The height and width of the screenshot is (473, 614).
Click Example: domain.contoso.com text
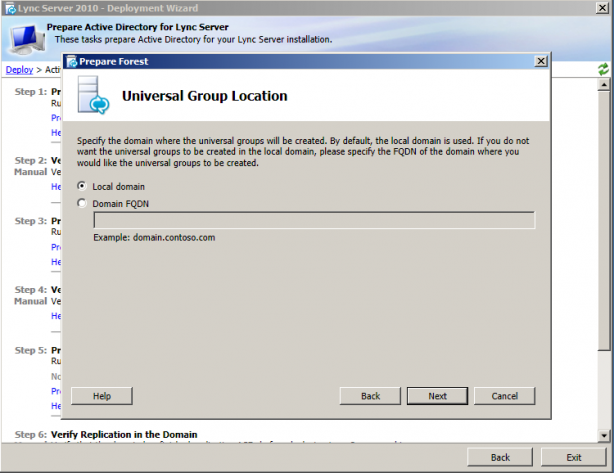point(154,237)
